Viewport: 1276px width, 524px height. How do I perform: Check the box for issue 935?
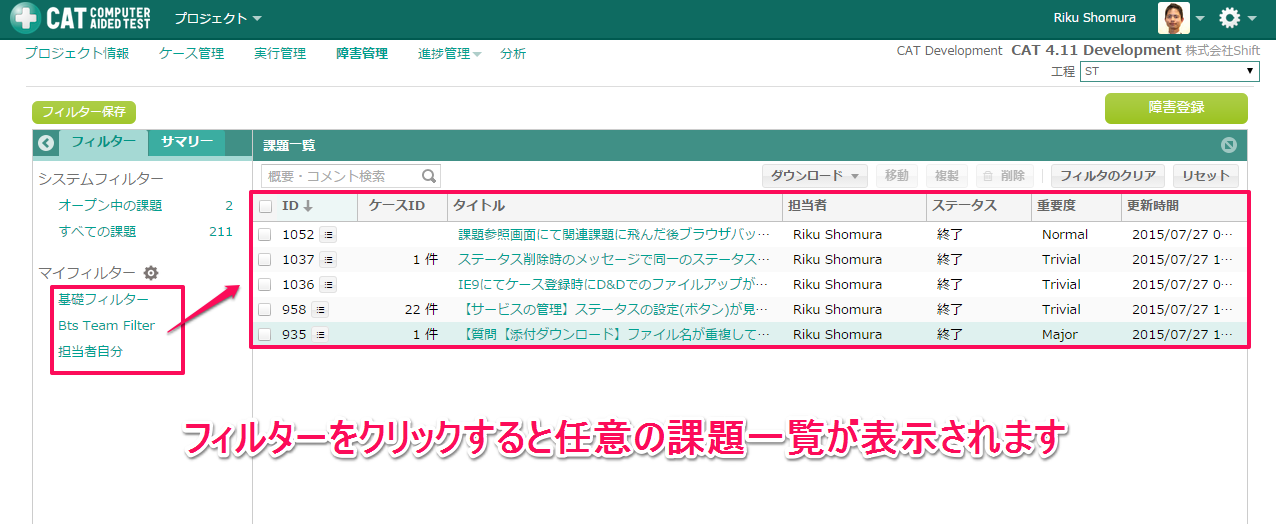[x=265, y=335]
